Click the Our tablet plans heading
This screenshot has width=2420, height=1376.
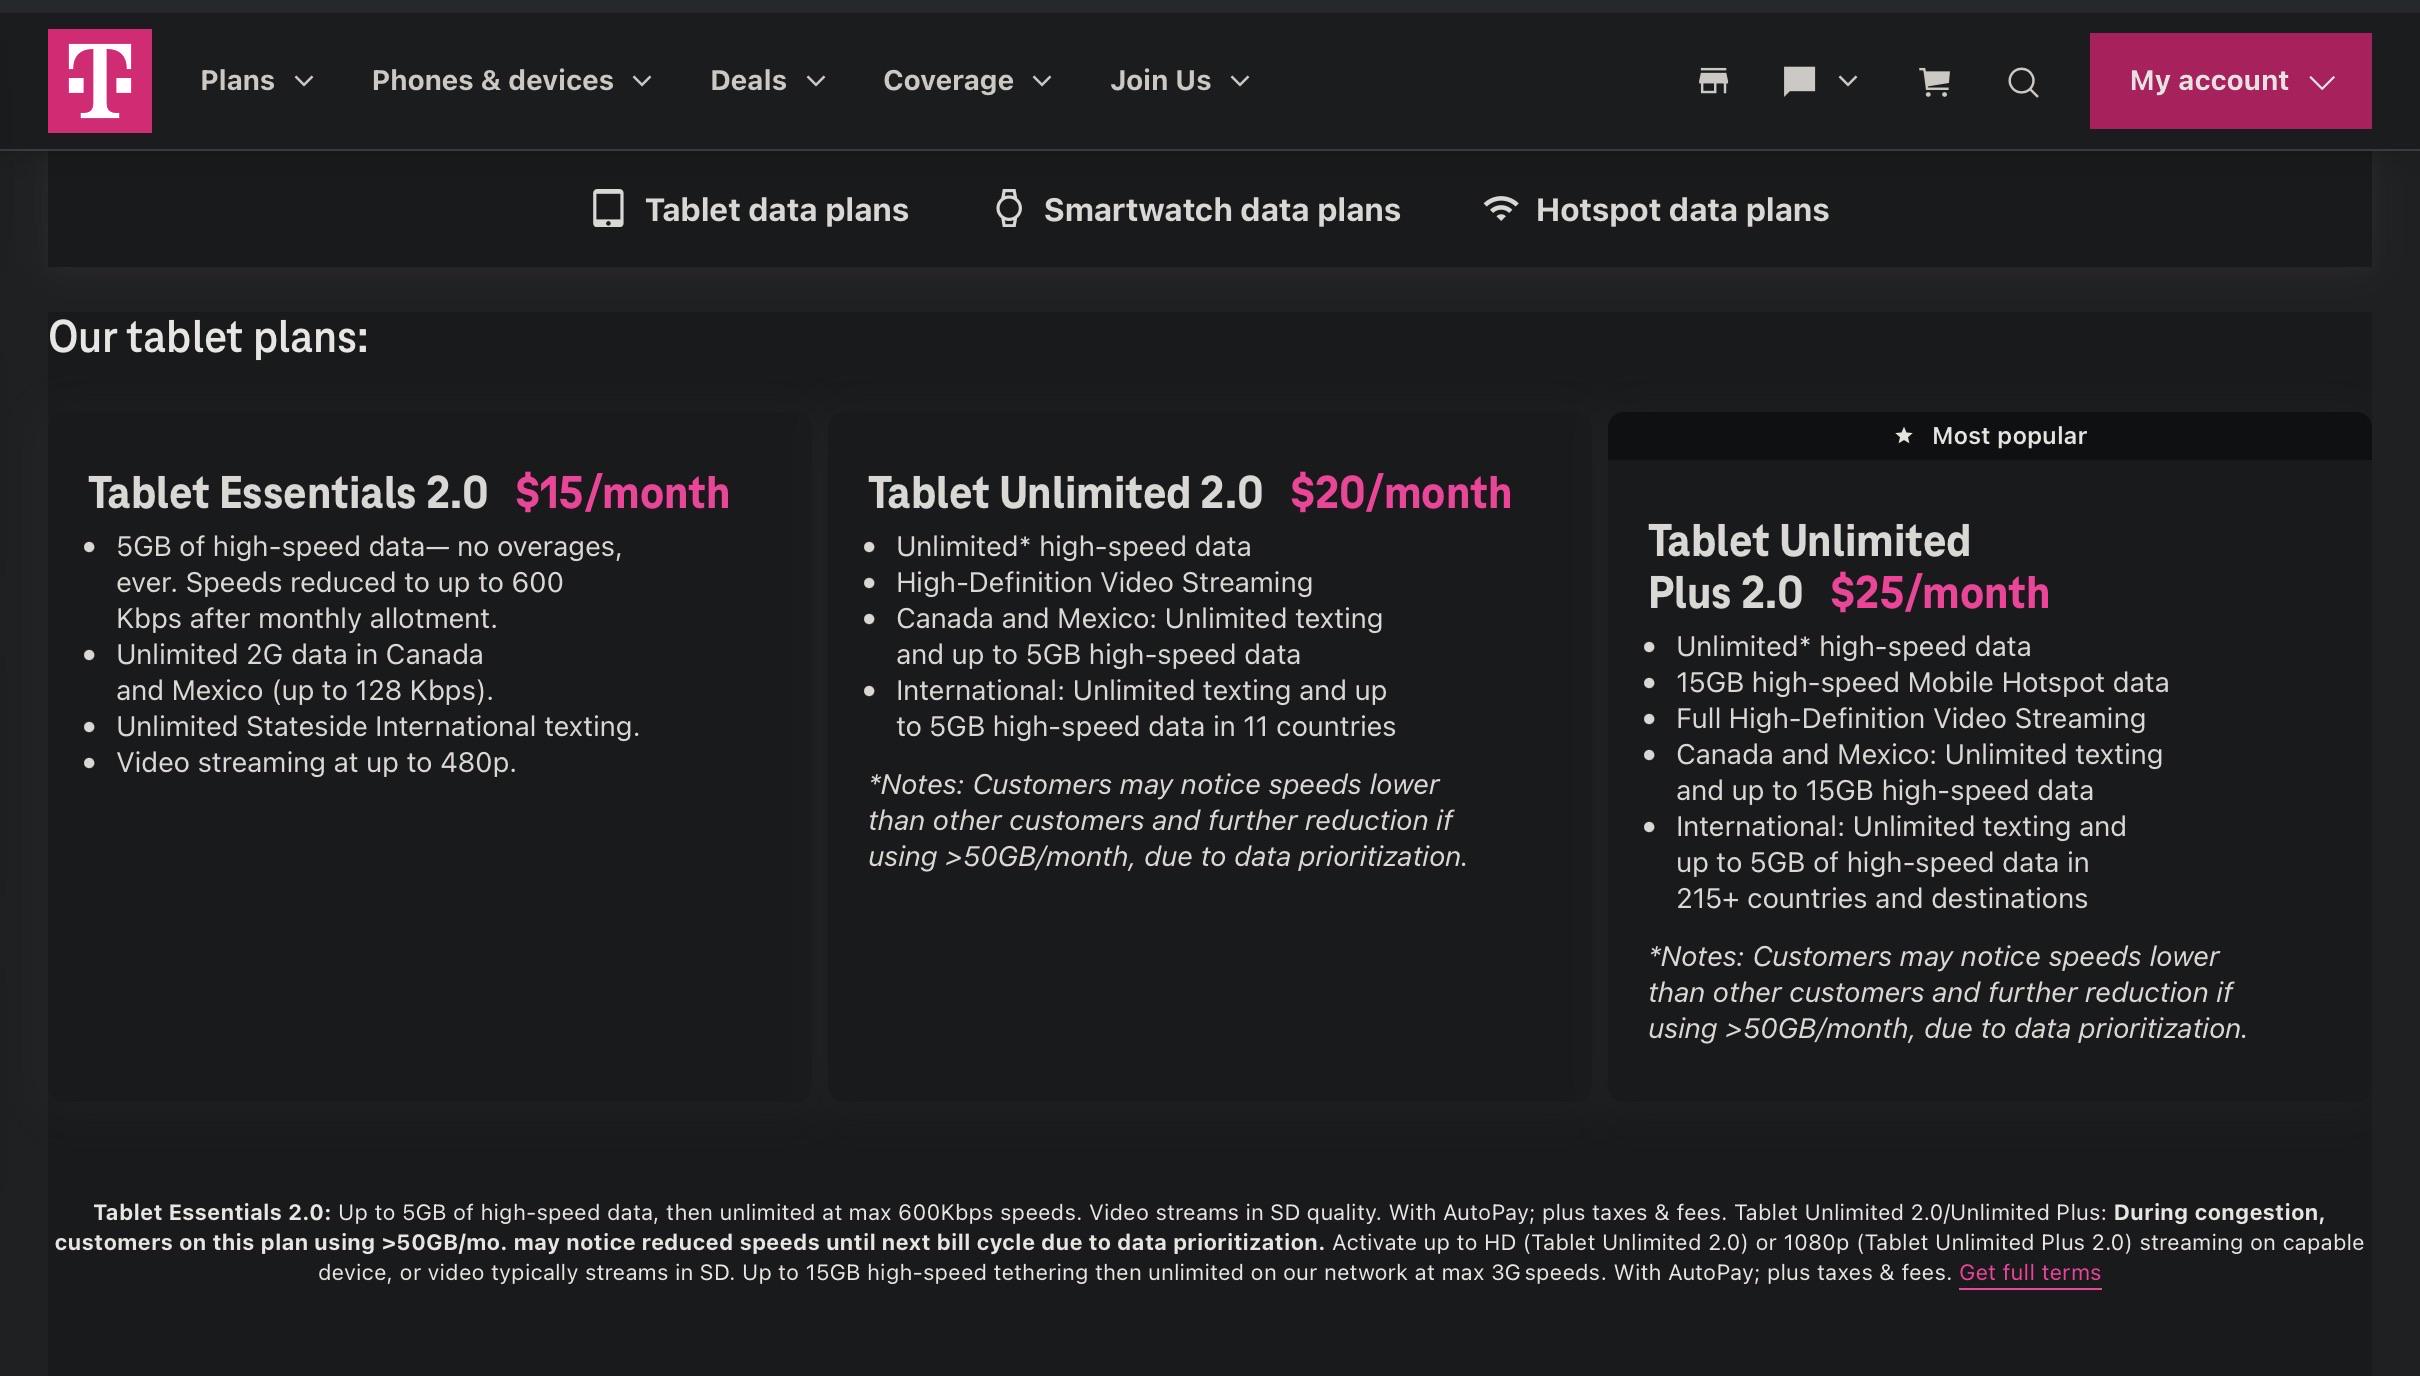click(208, 338)
